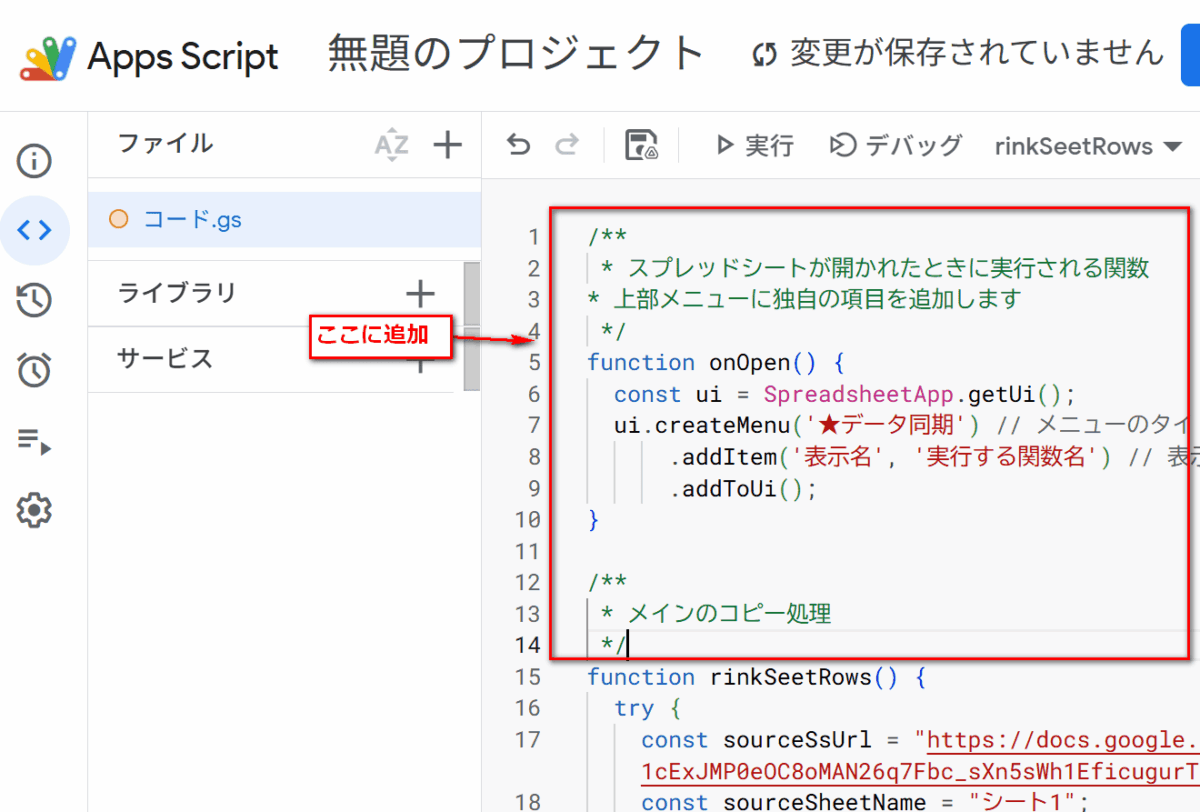Save project with the floppy disk icon
This screenshot has width=1200, height=812.
click(x=640, y=146)
